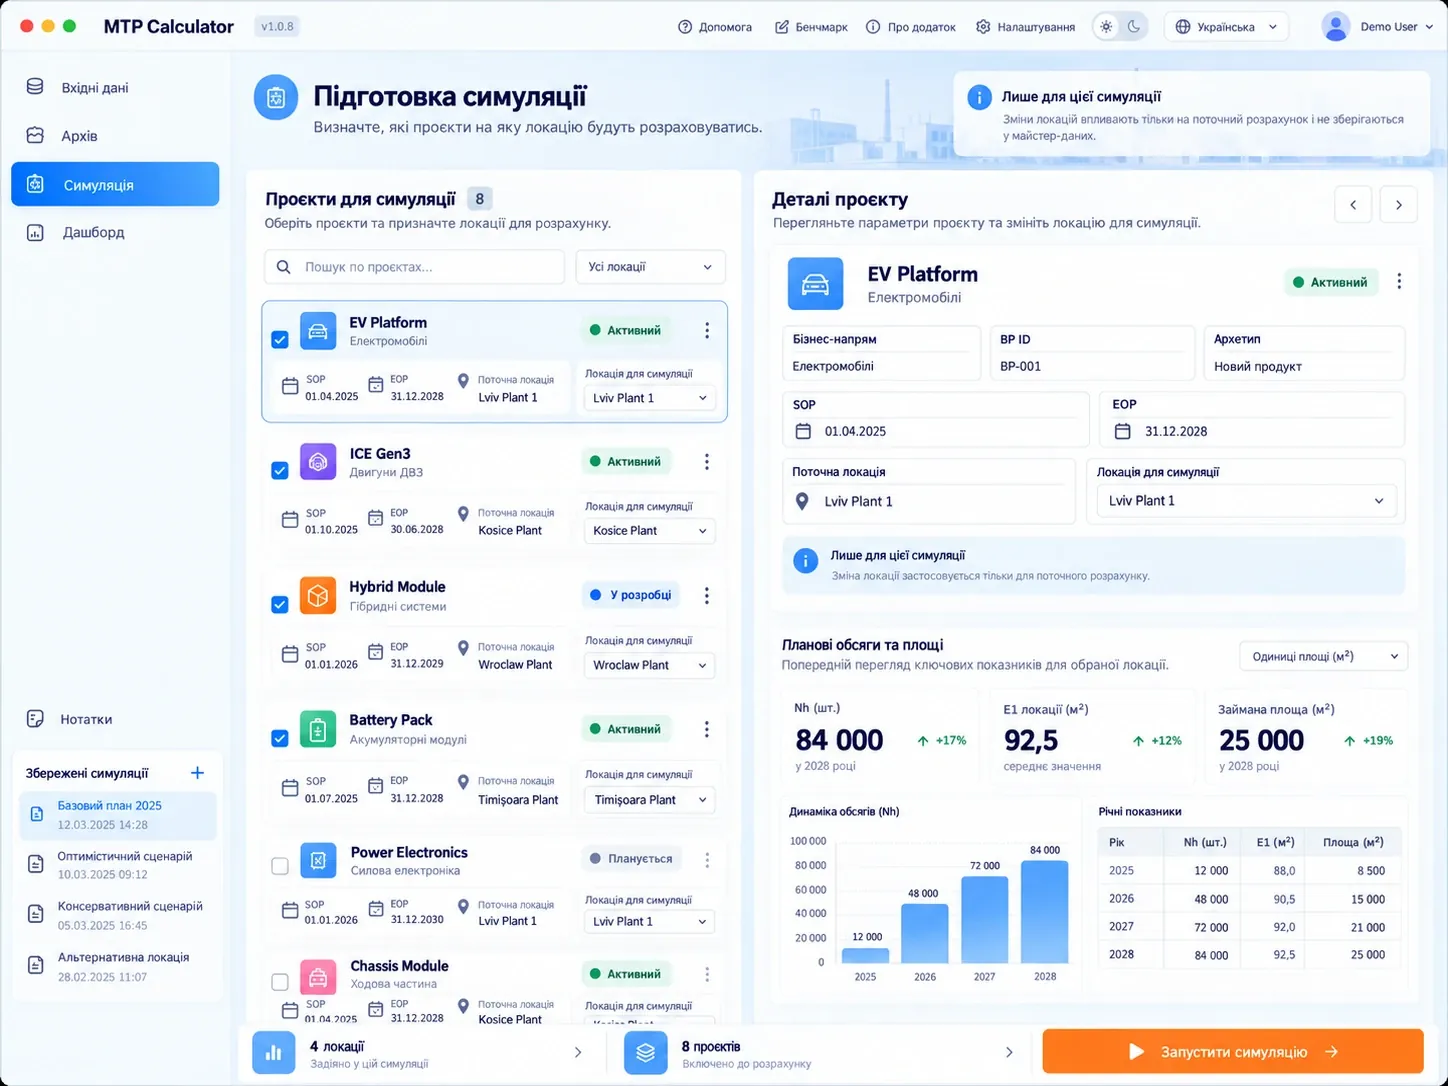Click the ICE Gen3 purple engine icon
Viewport: 1448px width, 1086px height.
[x=318, y=462]
